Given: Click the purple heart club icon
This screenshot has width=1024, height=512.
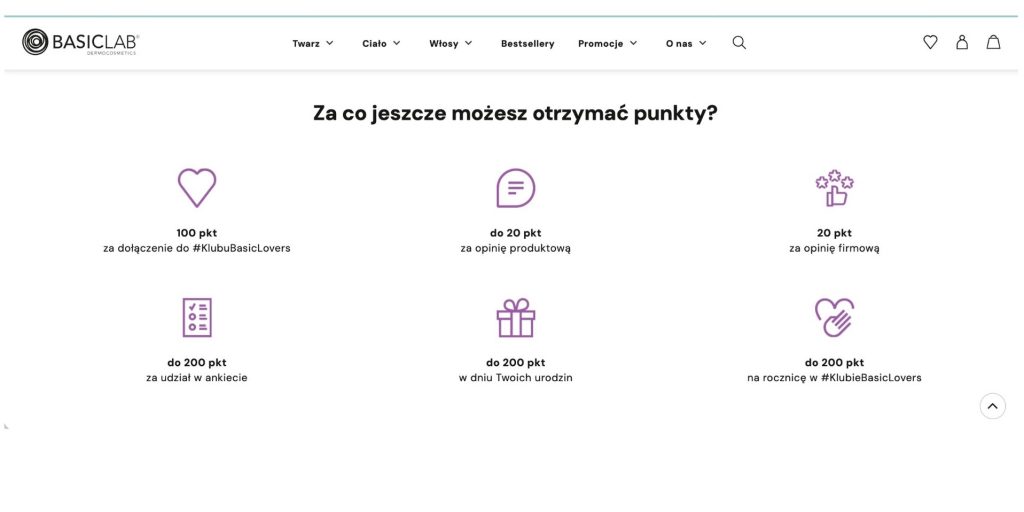Looking at the screenshot, I should coord(197,188).
